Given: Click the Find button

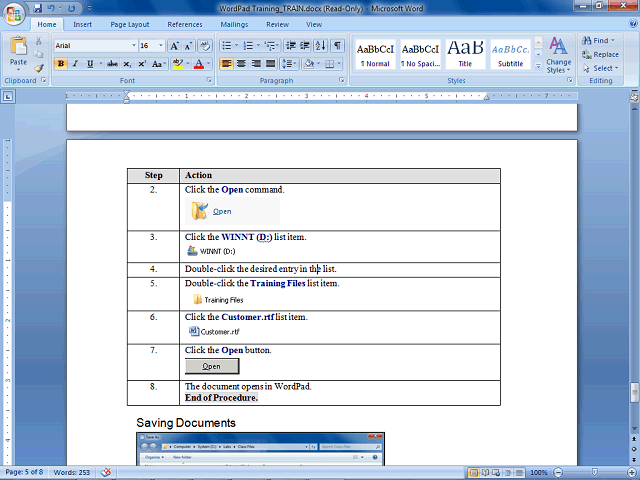Looking at the screenshot, I should point(598,40).
